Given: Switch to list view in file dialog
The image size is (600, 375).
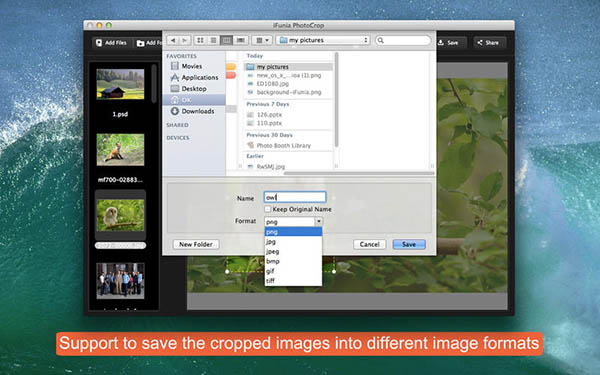Looking at the screenshot, I should tap(214, 40).
